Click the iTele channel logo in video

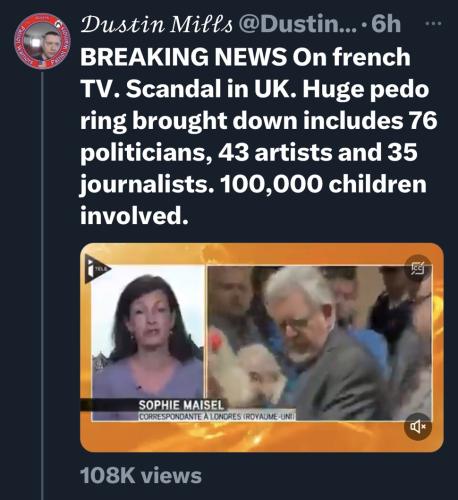[x=97, y=269]
